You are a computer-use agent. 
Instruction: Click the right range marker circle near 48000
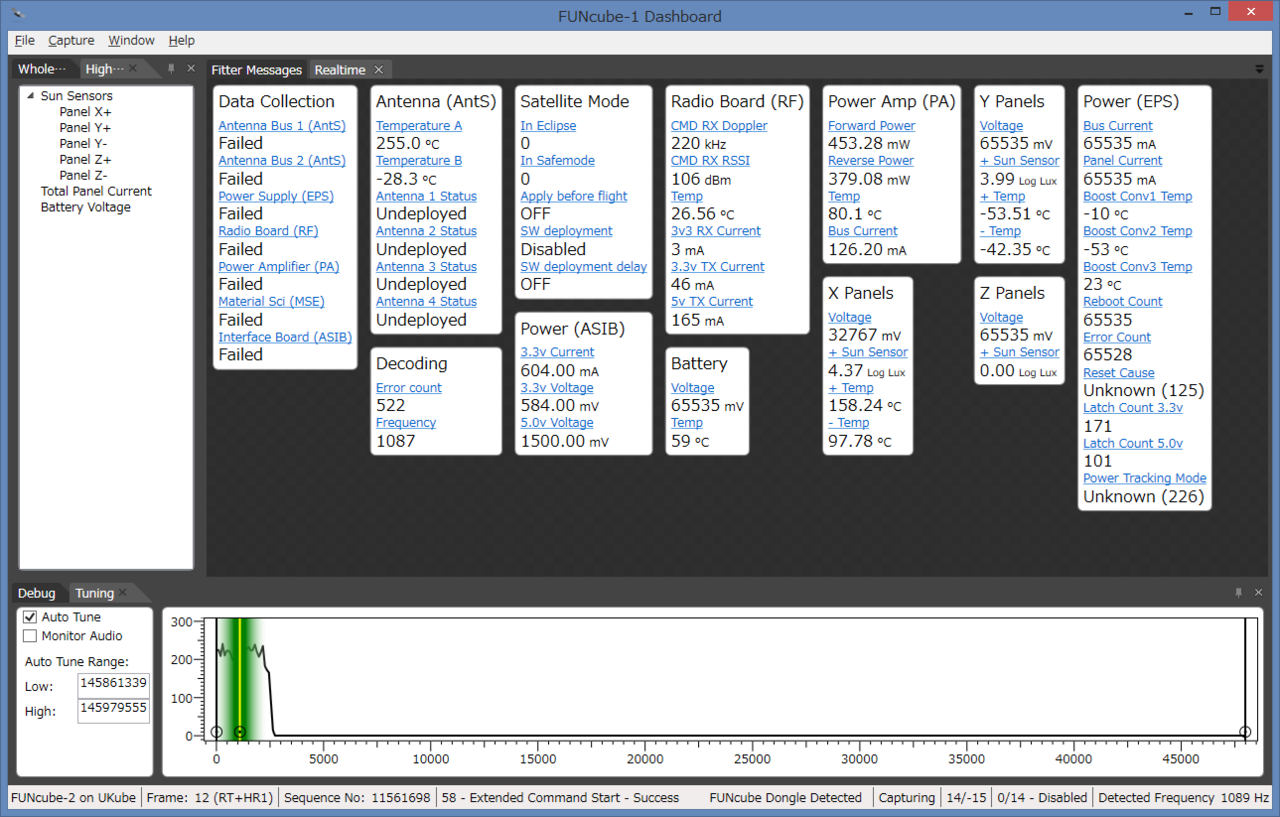click(1245, 732)
